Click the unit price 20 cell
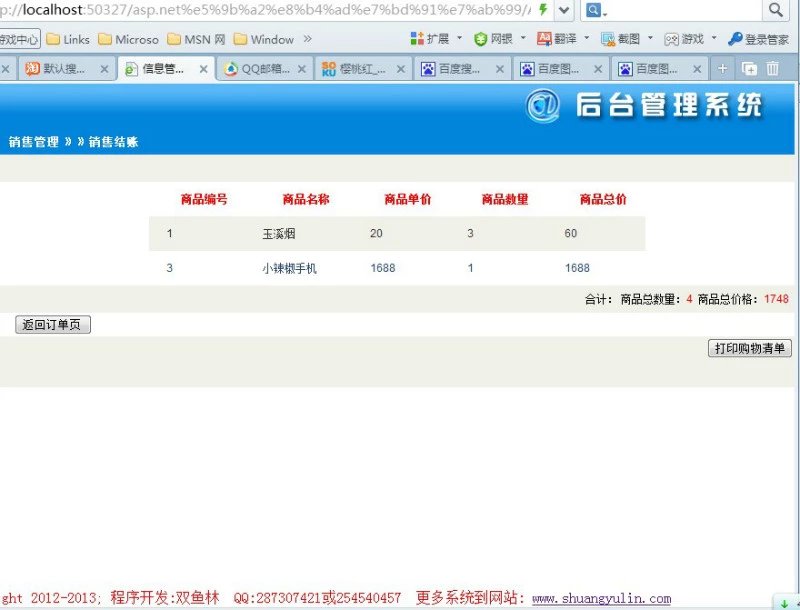Screen dimensions: 800x610 tap(376, 234)
